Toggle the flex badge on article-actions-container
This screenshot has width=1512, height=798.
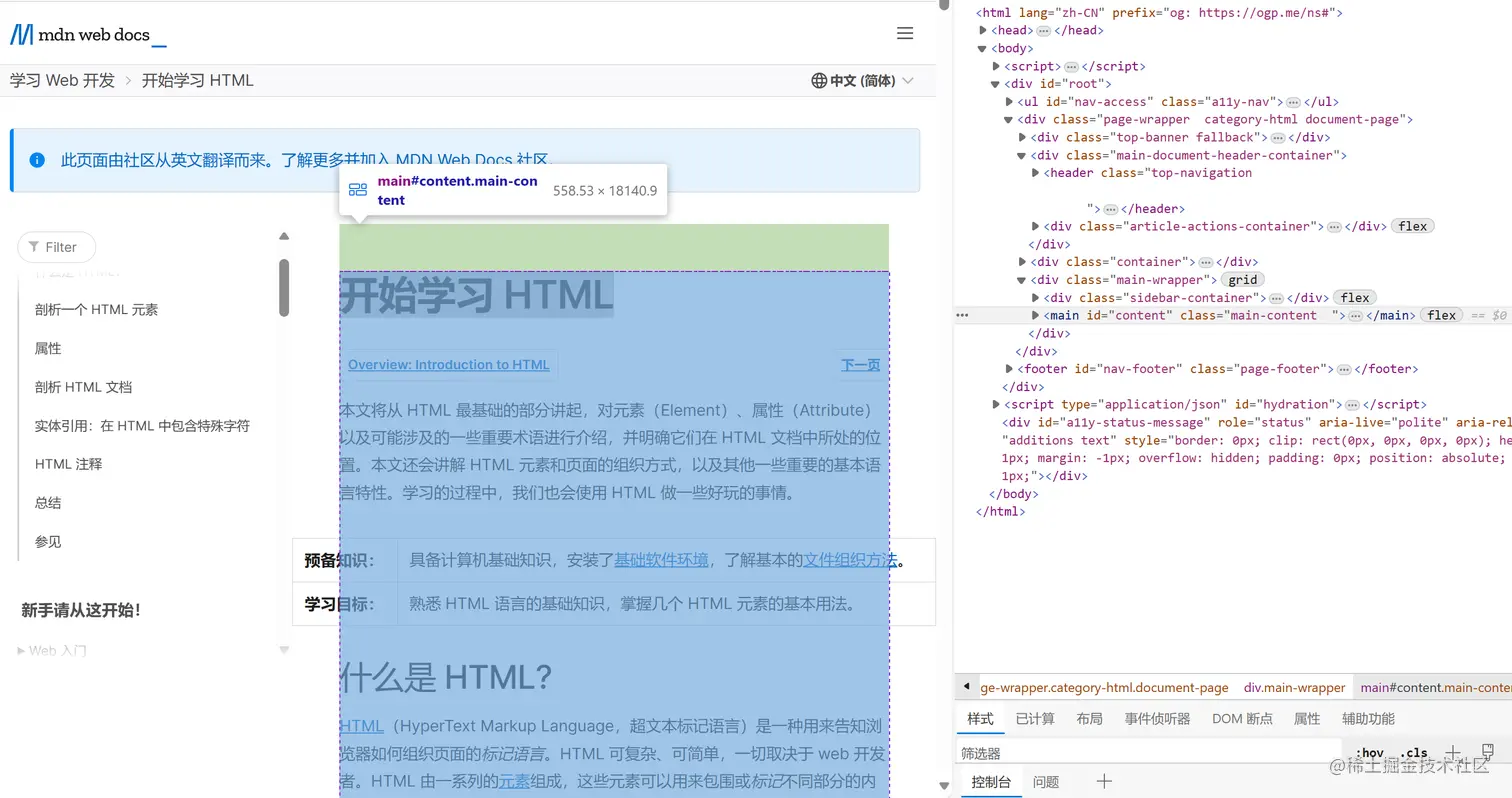pyautogui.click(x=1412, y=226)
